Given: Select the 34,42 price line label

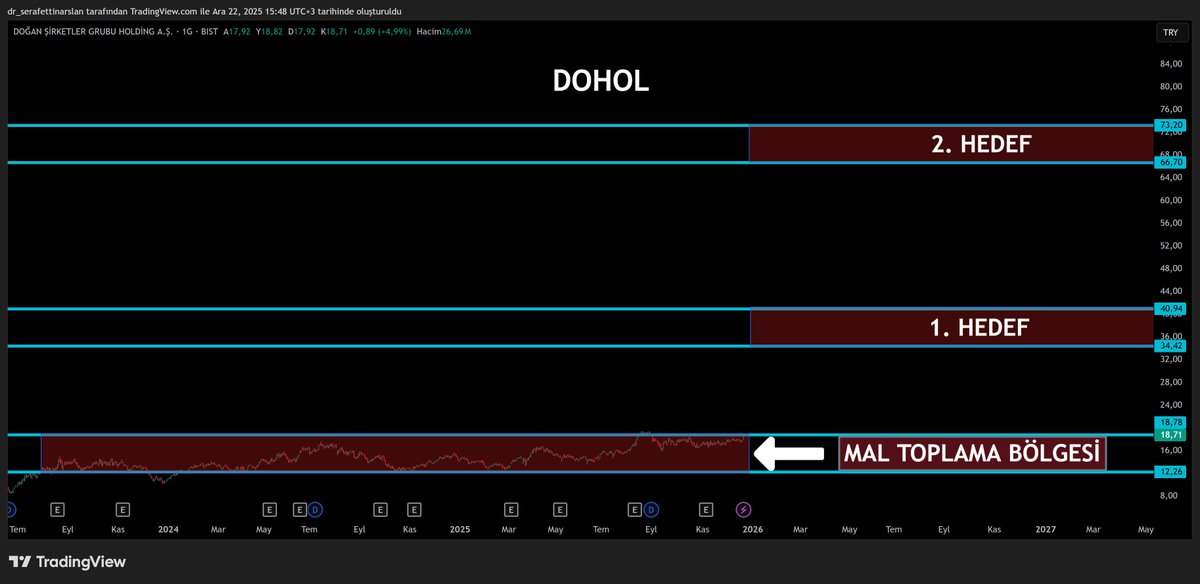Looking at the screenshot, I should 1169,346.
